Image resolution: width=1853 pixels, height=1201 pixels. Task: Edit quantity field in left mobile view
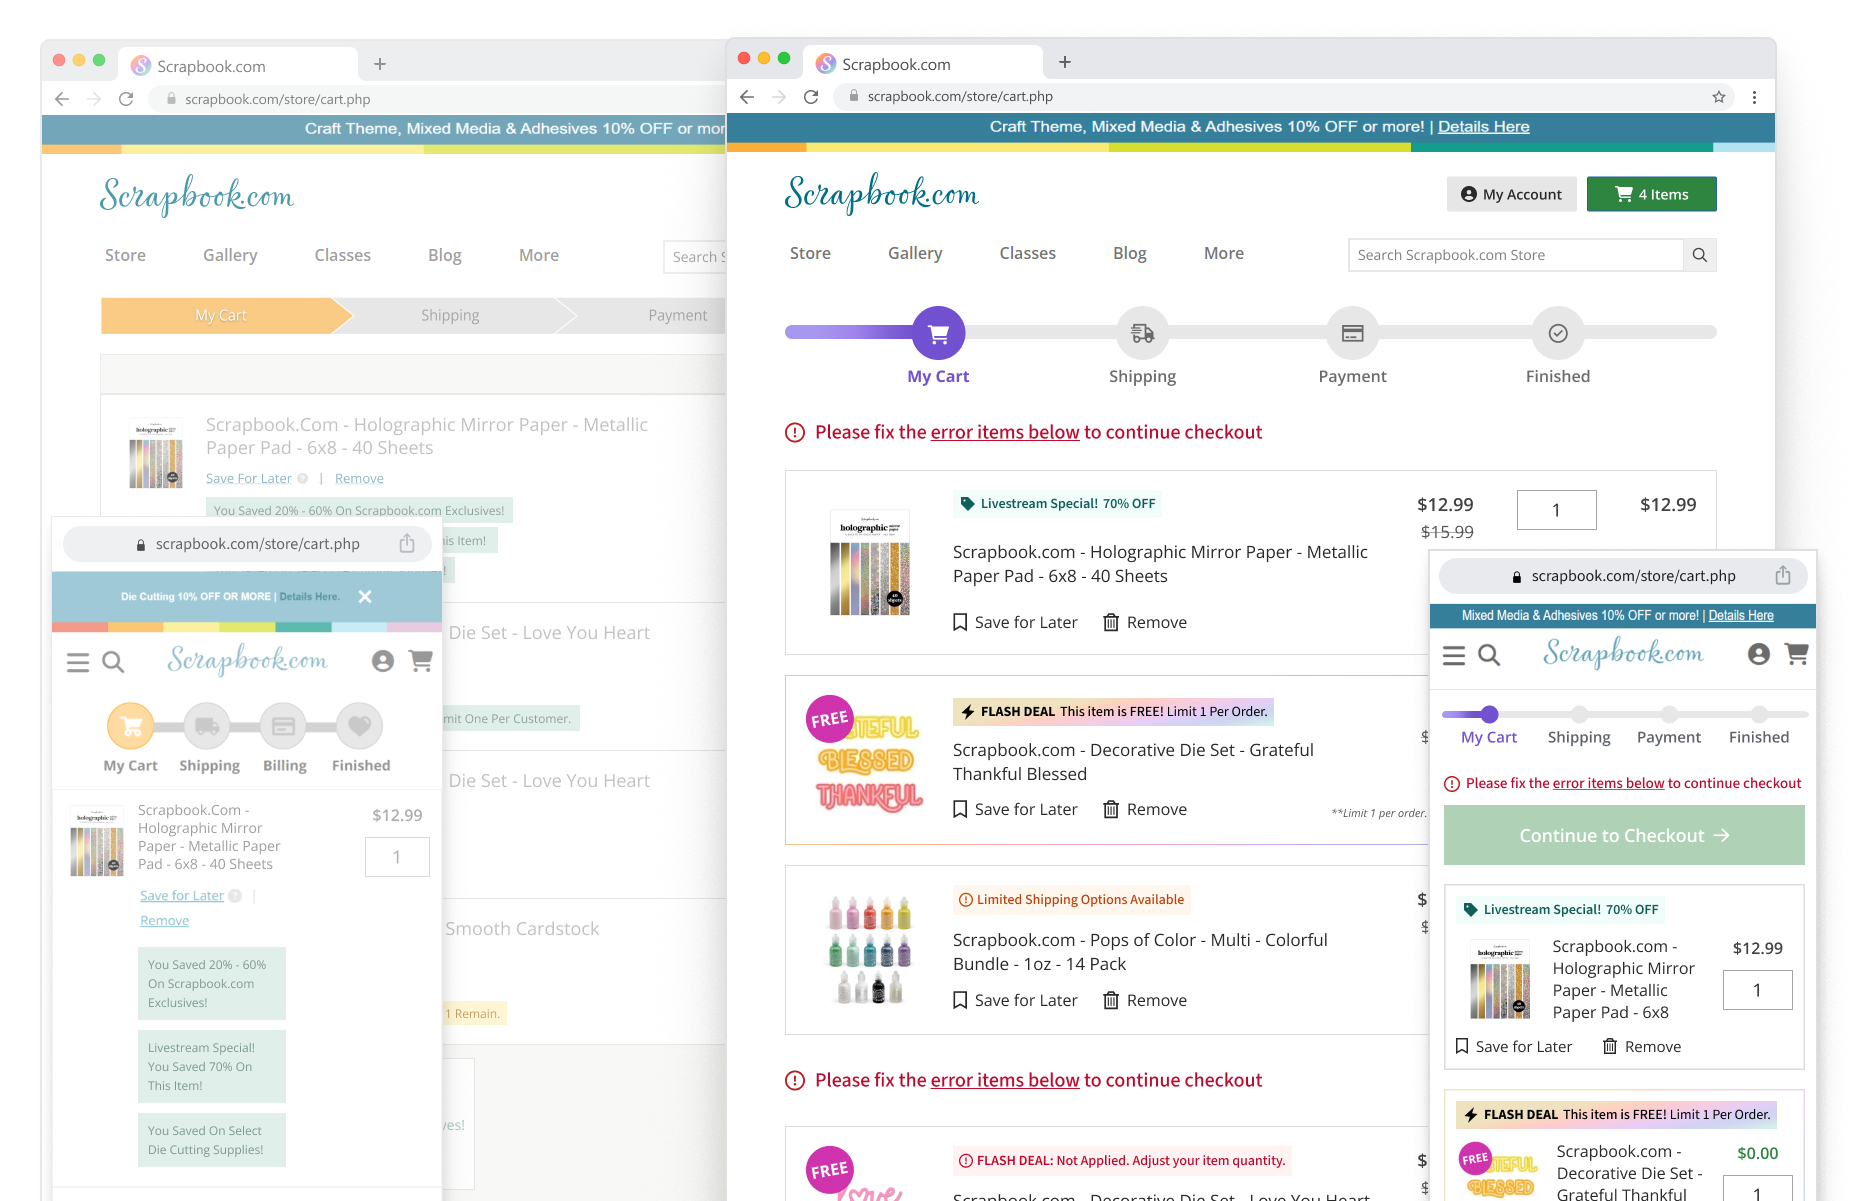coord(397,857)
